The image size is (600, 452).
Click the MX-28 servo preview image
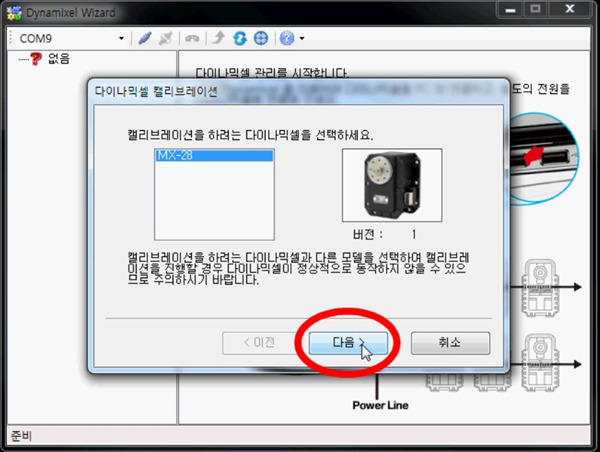tap(384, 185)
